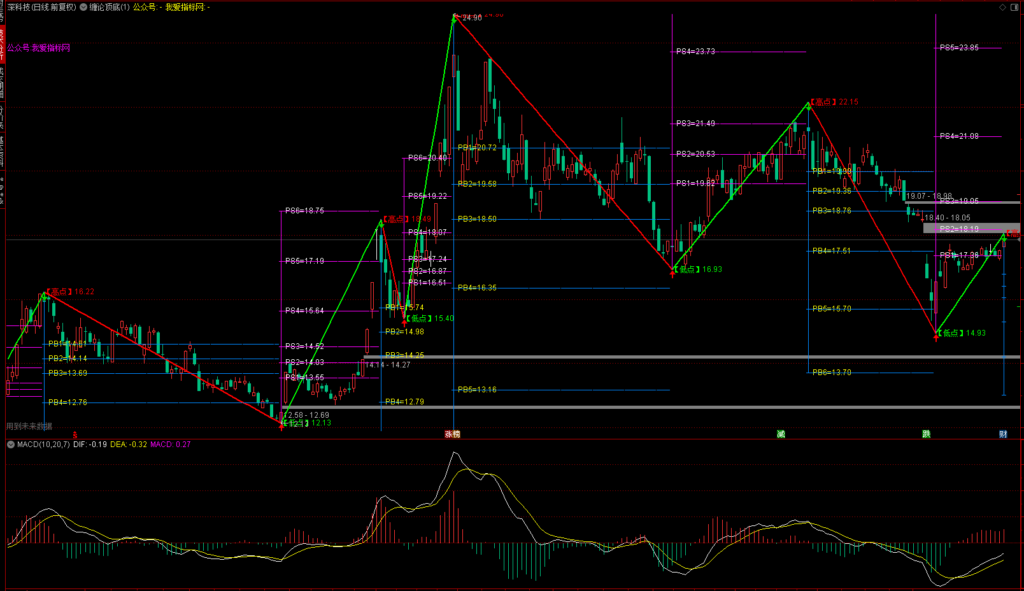Click the PS4=15.64 level label
The image size is (1024, 591).
(x=304, y=311)
